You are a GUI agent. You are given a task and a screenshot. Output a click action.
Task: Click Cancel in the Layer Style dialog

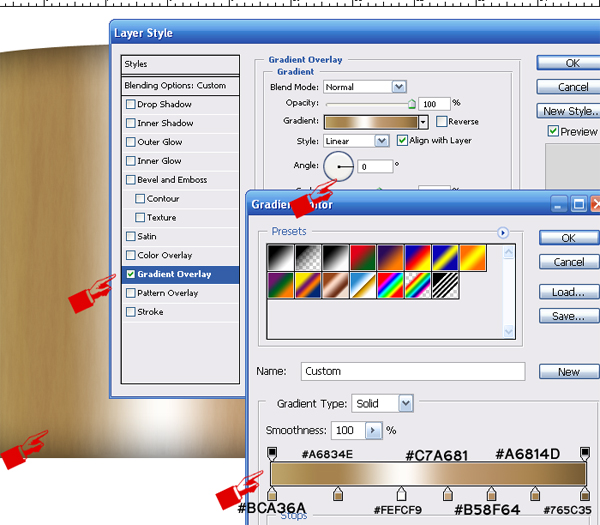(x=569, y=87)
